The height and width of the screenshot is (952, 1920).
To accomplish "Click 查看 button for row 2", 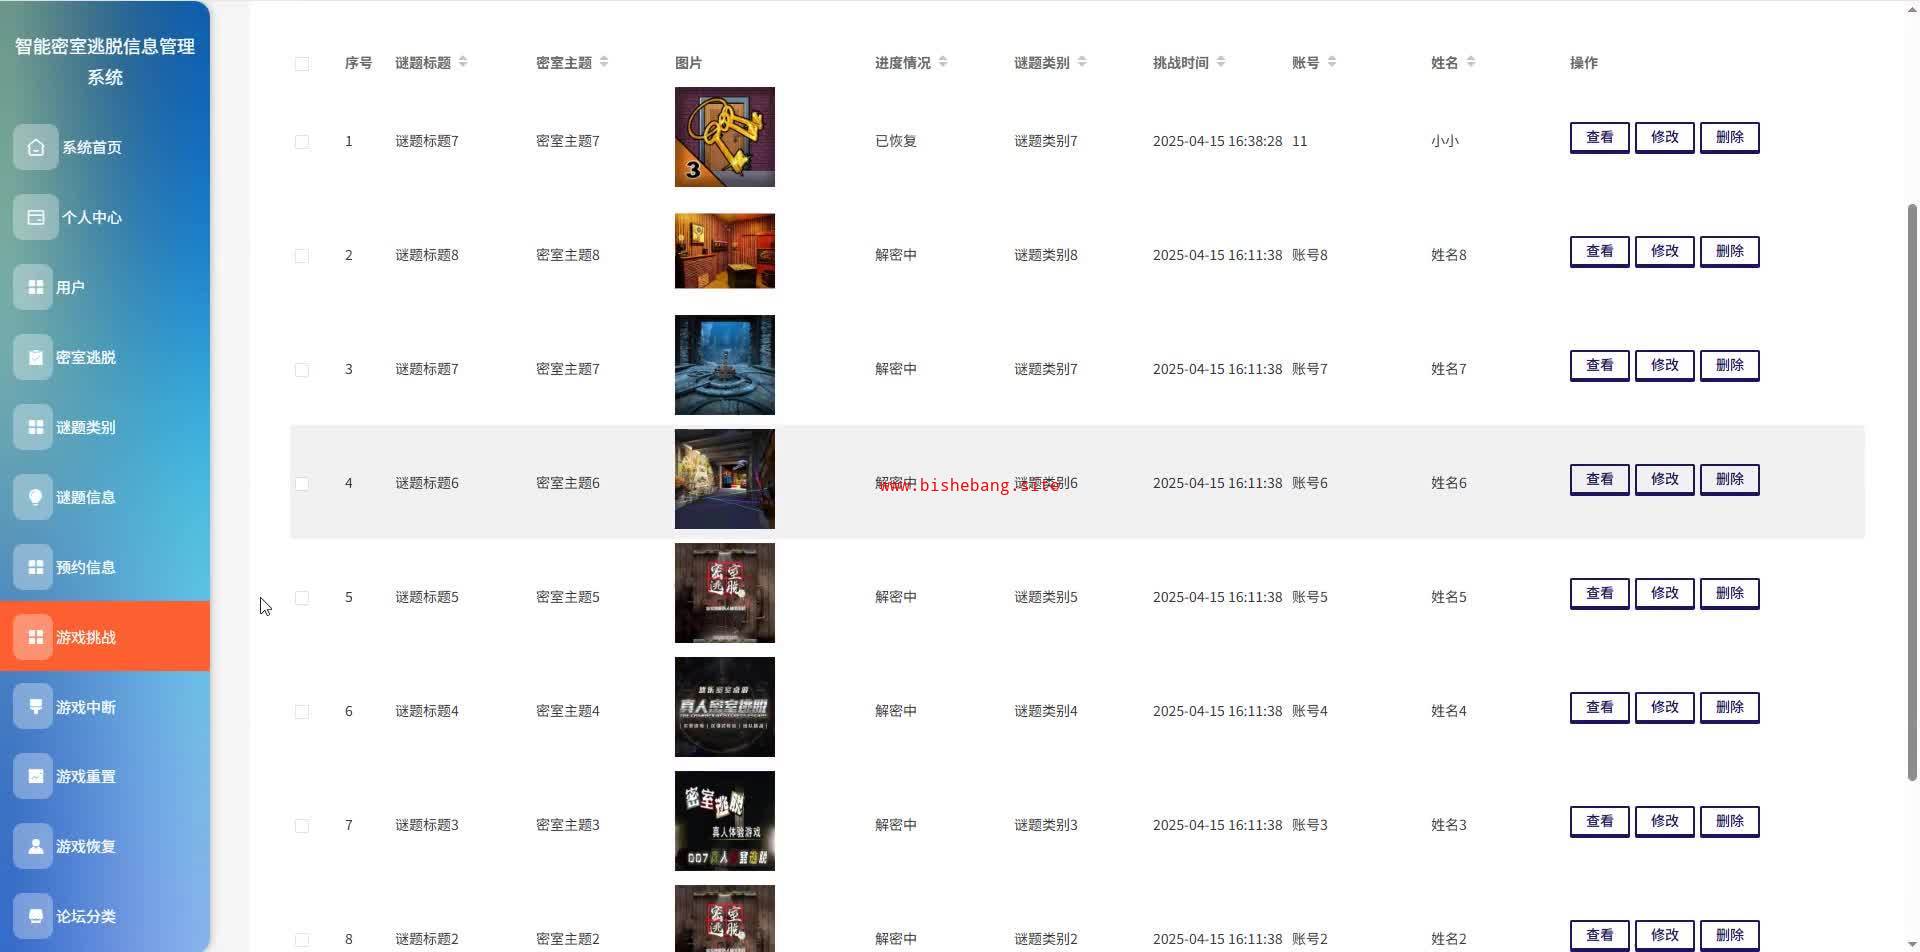I will [x=1600, y=251].
